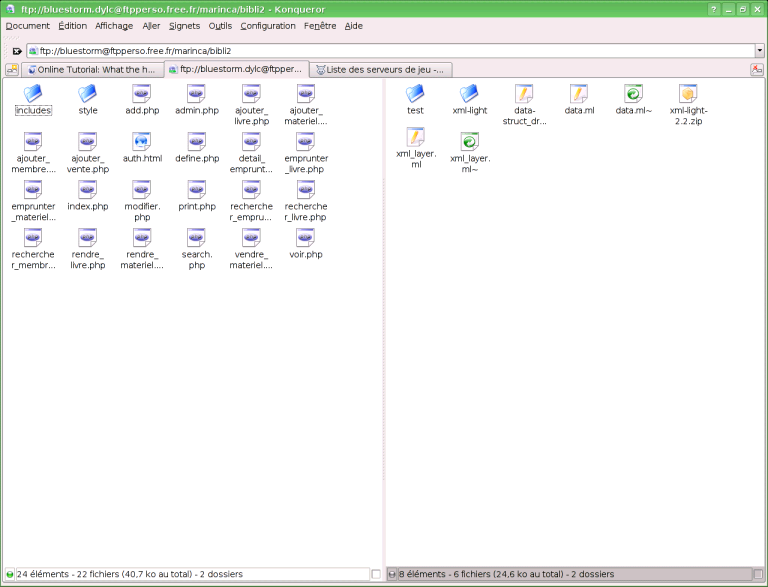Expand the location bar history dropdown
This screenshot has width=768, height=587.
(759, 51)
